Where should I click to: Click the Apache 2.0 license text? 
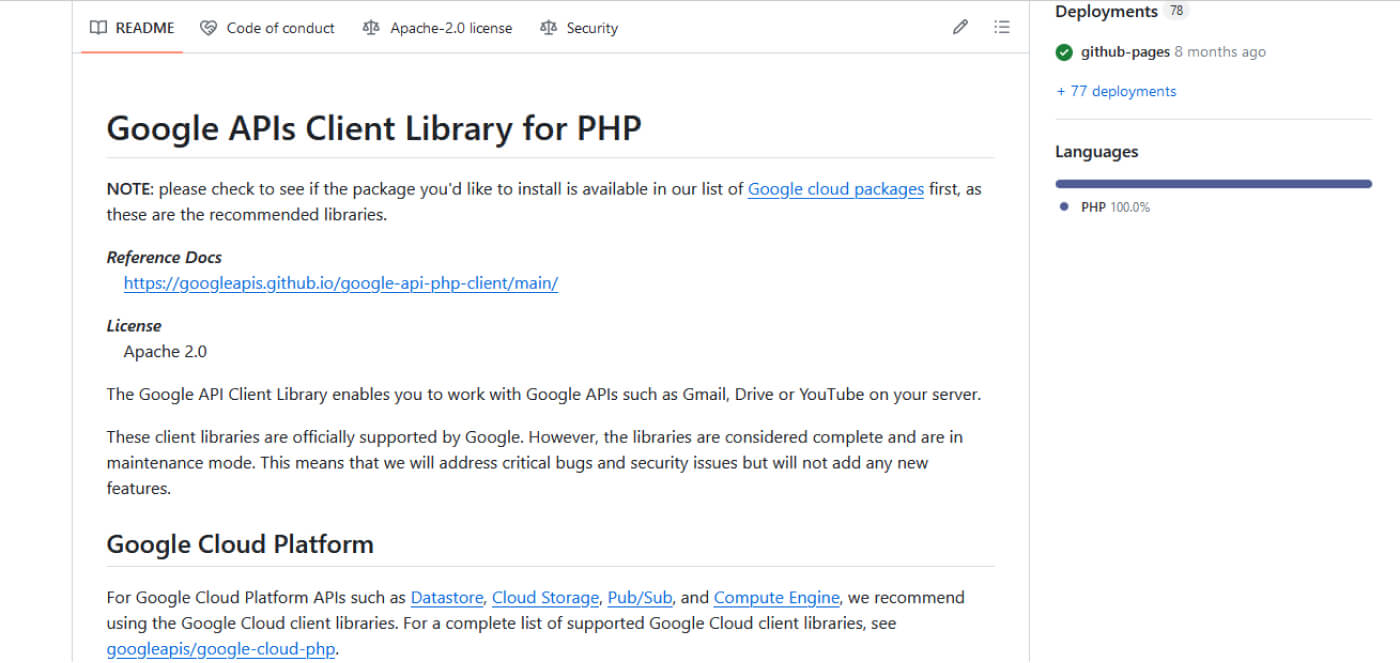tap(165, 352)
